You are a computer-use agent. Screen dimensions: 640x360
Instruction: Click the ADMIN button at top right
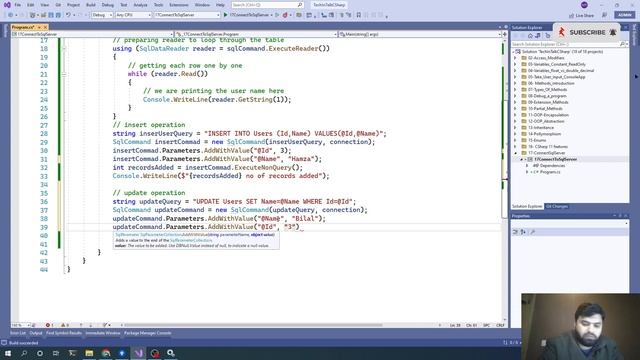[624, 15]
